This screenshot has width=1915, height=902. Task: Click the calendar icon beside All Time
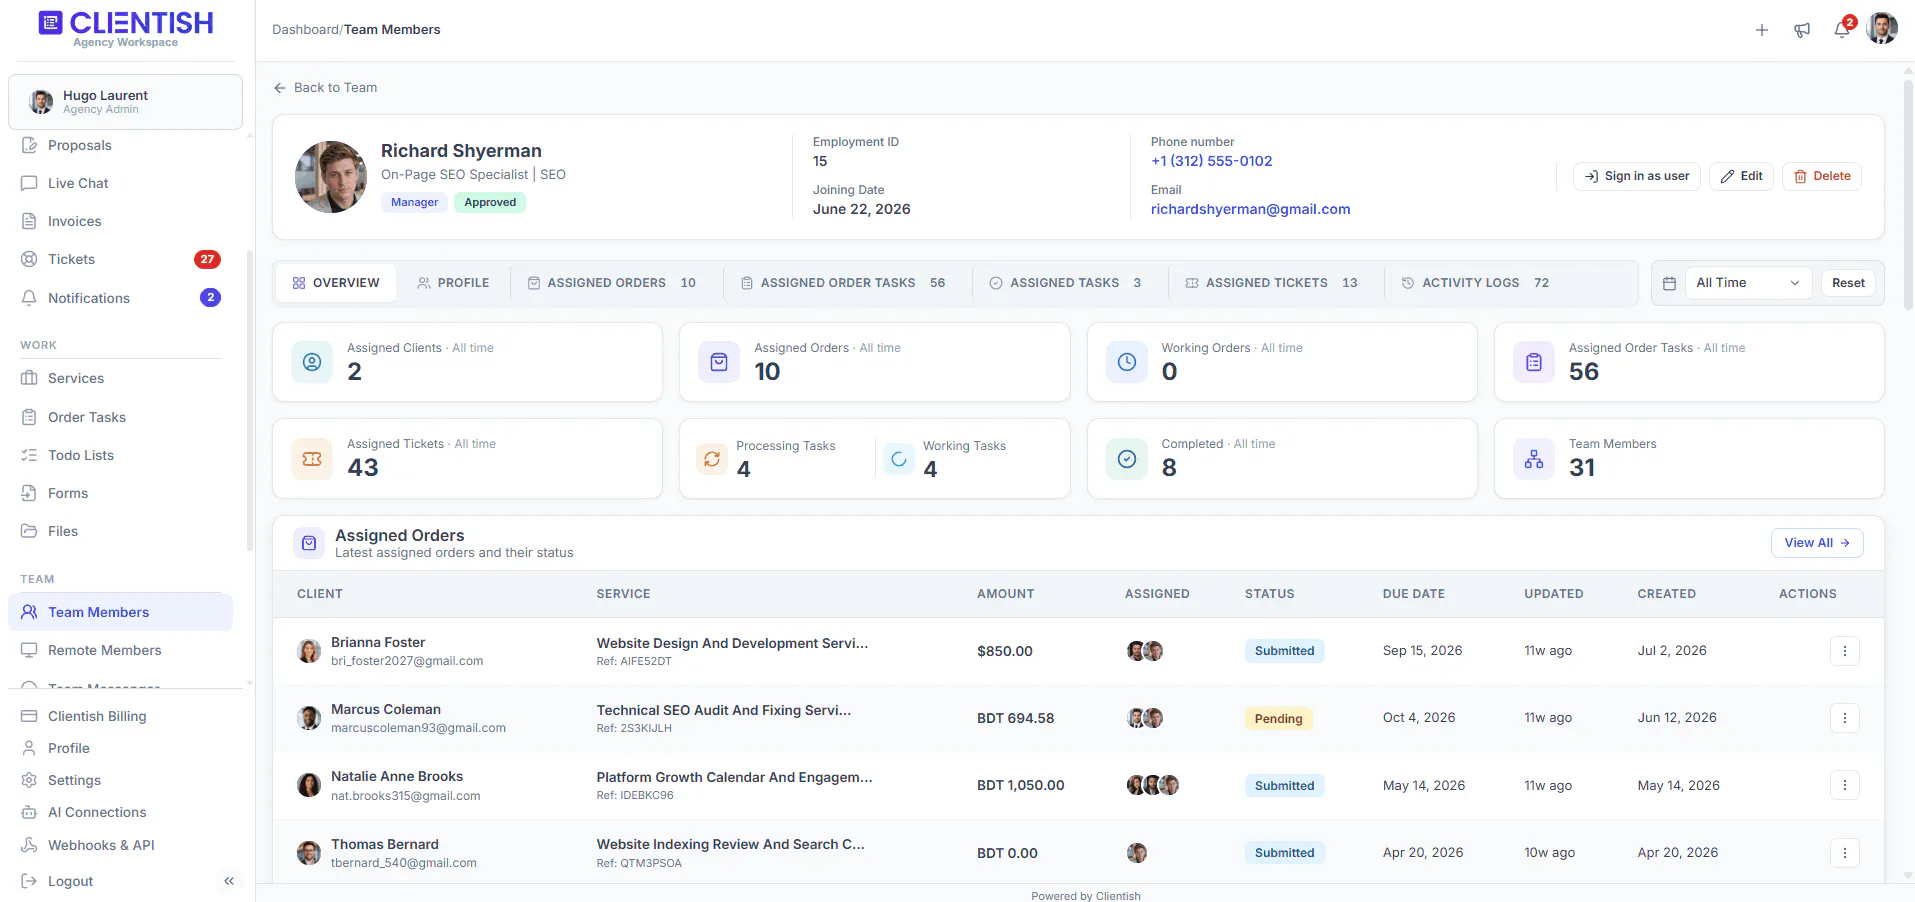pyautogui.click(x=1669, y=283)
